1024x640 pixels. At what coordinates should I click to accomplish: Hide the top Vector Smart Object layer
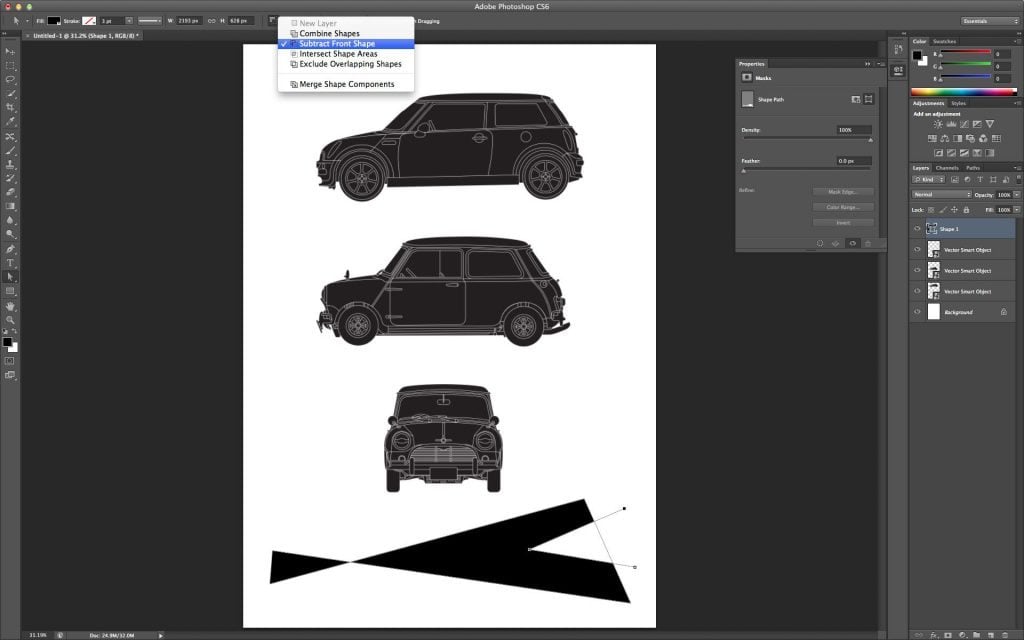tap(918, 250)
